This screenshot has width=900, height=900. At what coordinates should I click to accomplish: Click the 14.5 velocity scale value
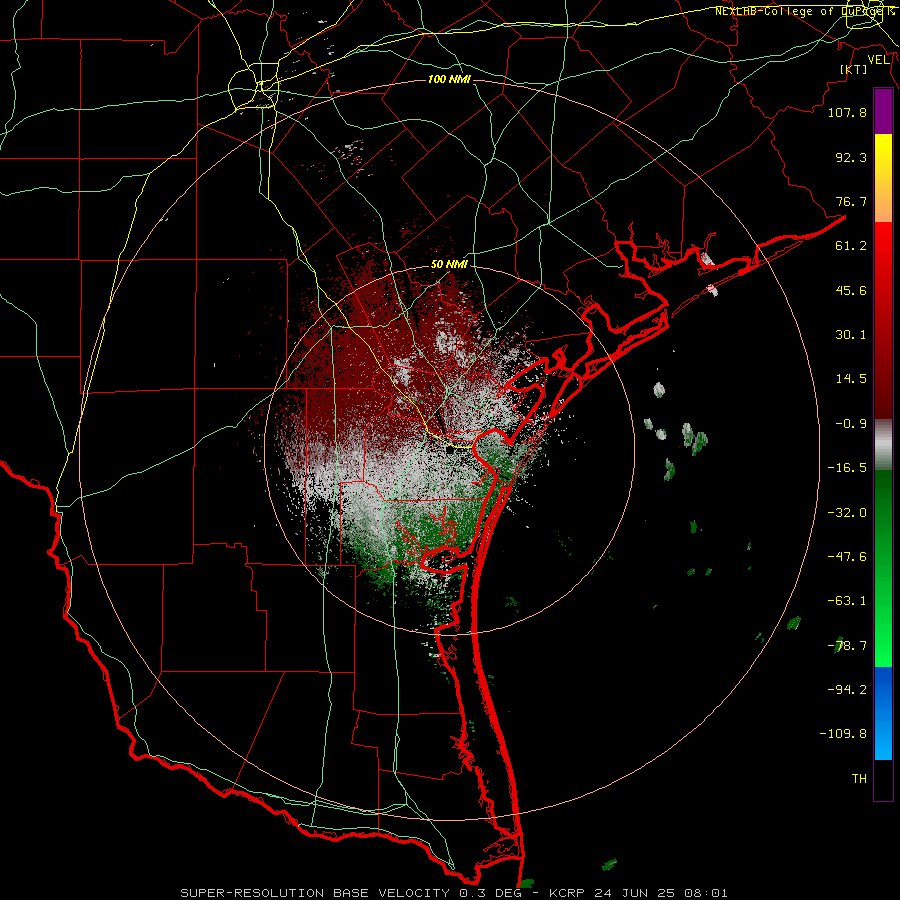pos(851,378)
